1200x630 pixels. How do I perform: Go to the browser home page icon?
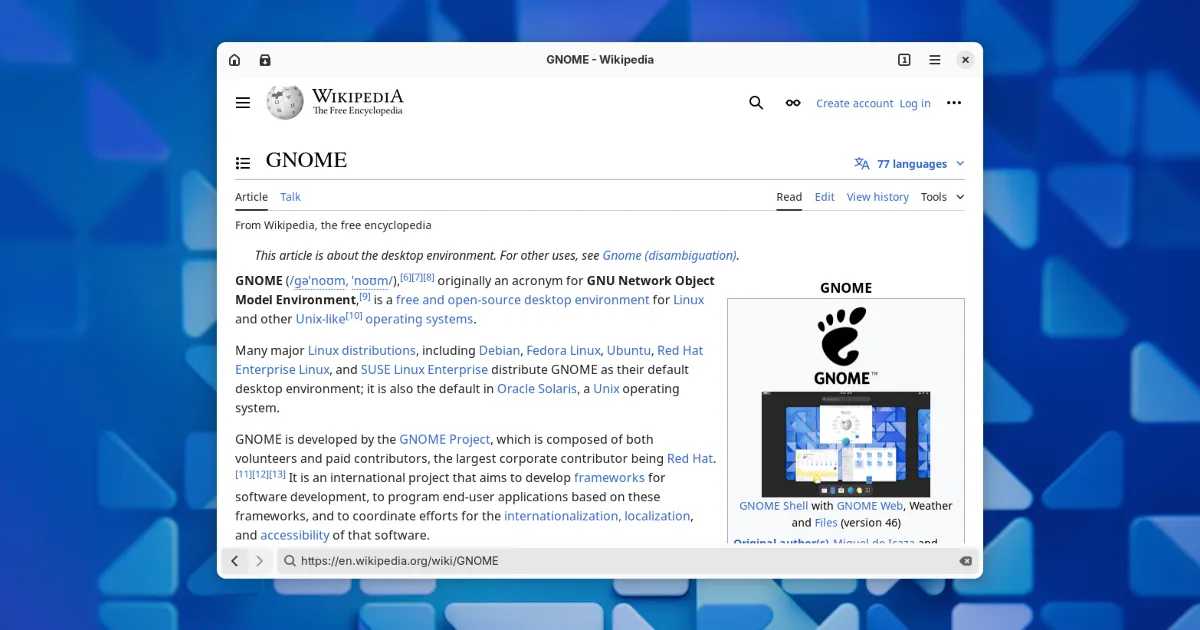pos(234,60)
